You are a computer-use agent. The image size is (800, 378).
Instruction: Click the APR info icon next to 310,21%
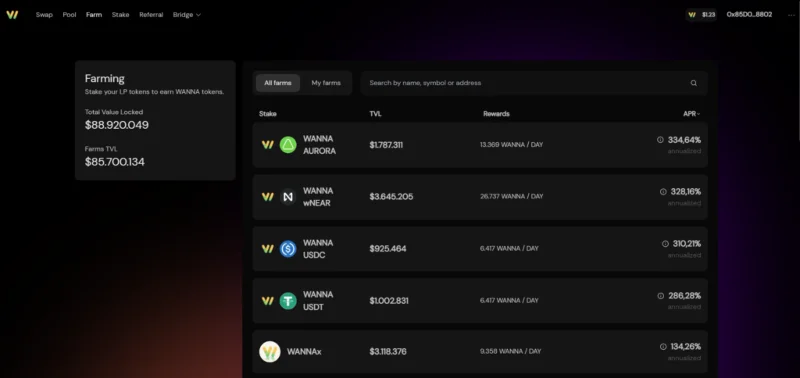click(x=665, y=244)
